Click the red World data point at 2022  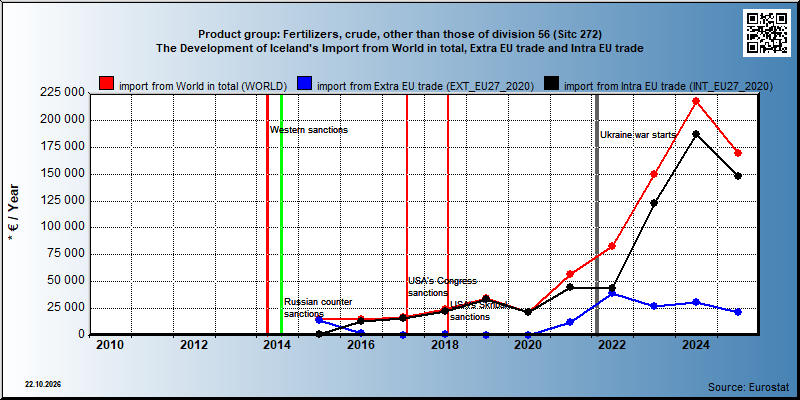(612, 246)
